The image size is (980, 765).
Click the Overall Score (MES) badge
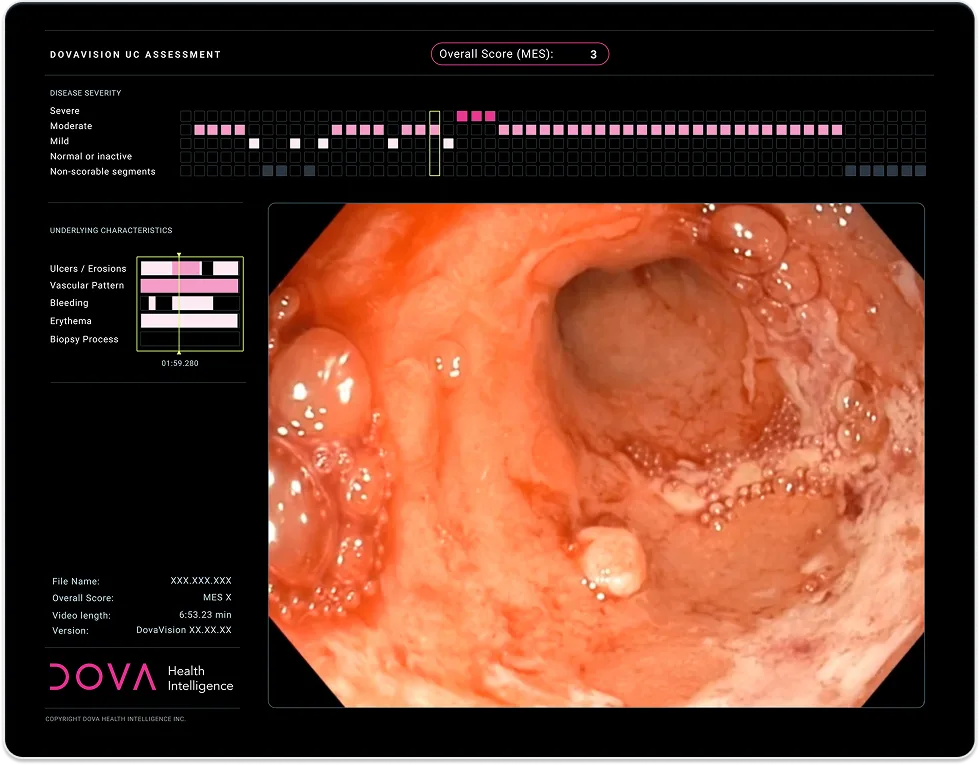pyautogui.click(x=519, y=54)
